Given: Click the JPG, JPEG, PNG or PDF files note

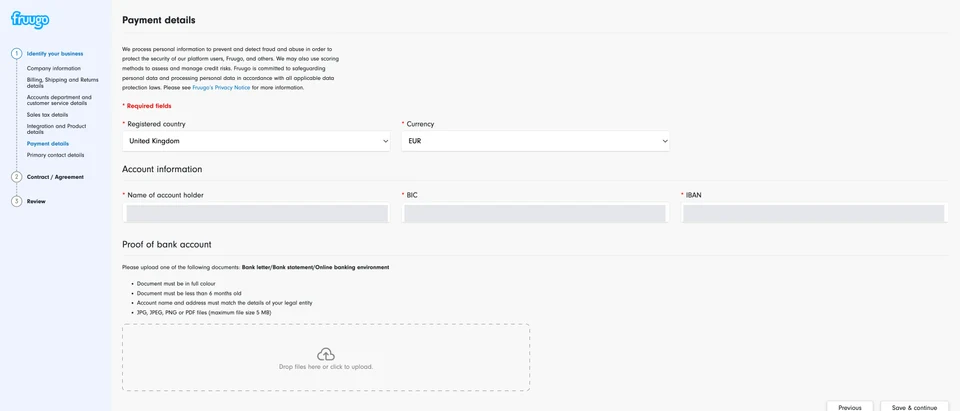Looking at the screenshot, I should 204,312.
